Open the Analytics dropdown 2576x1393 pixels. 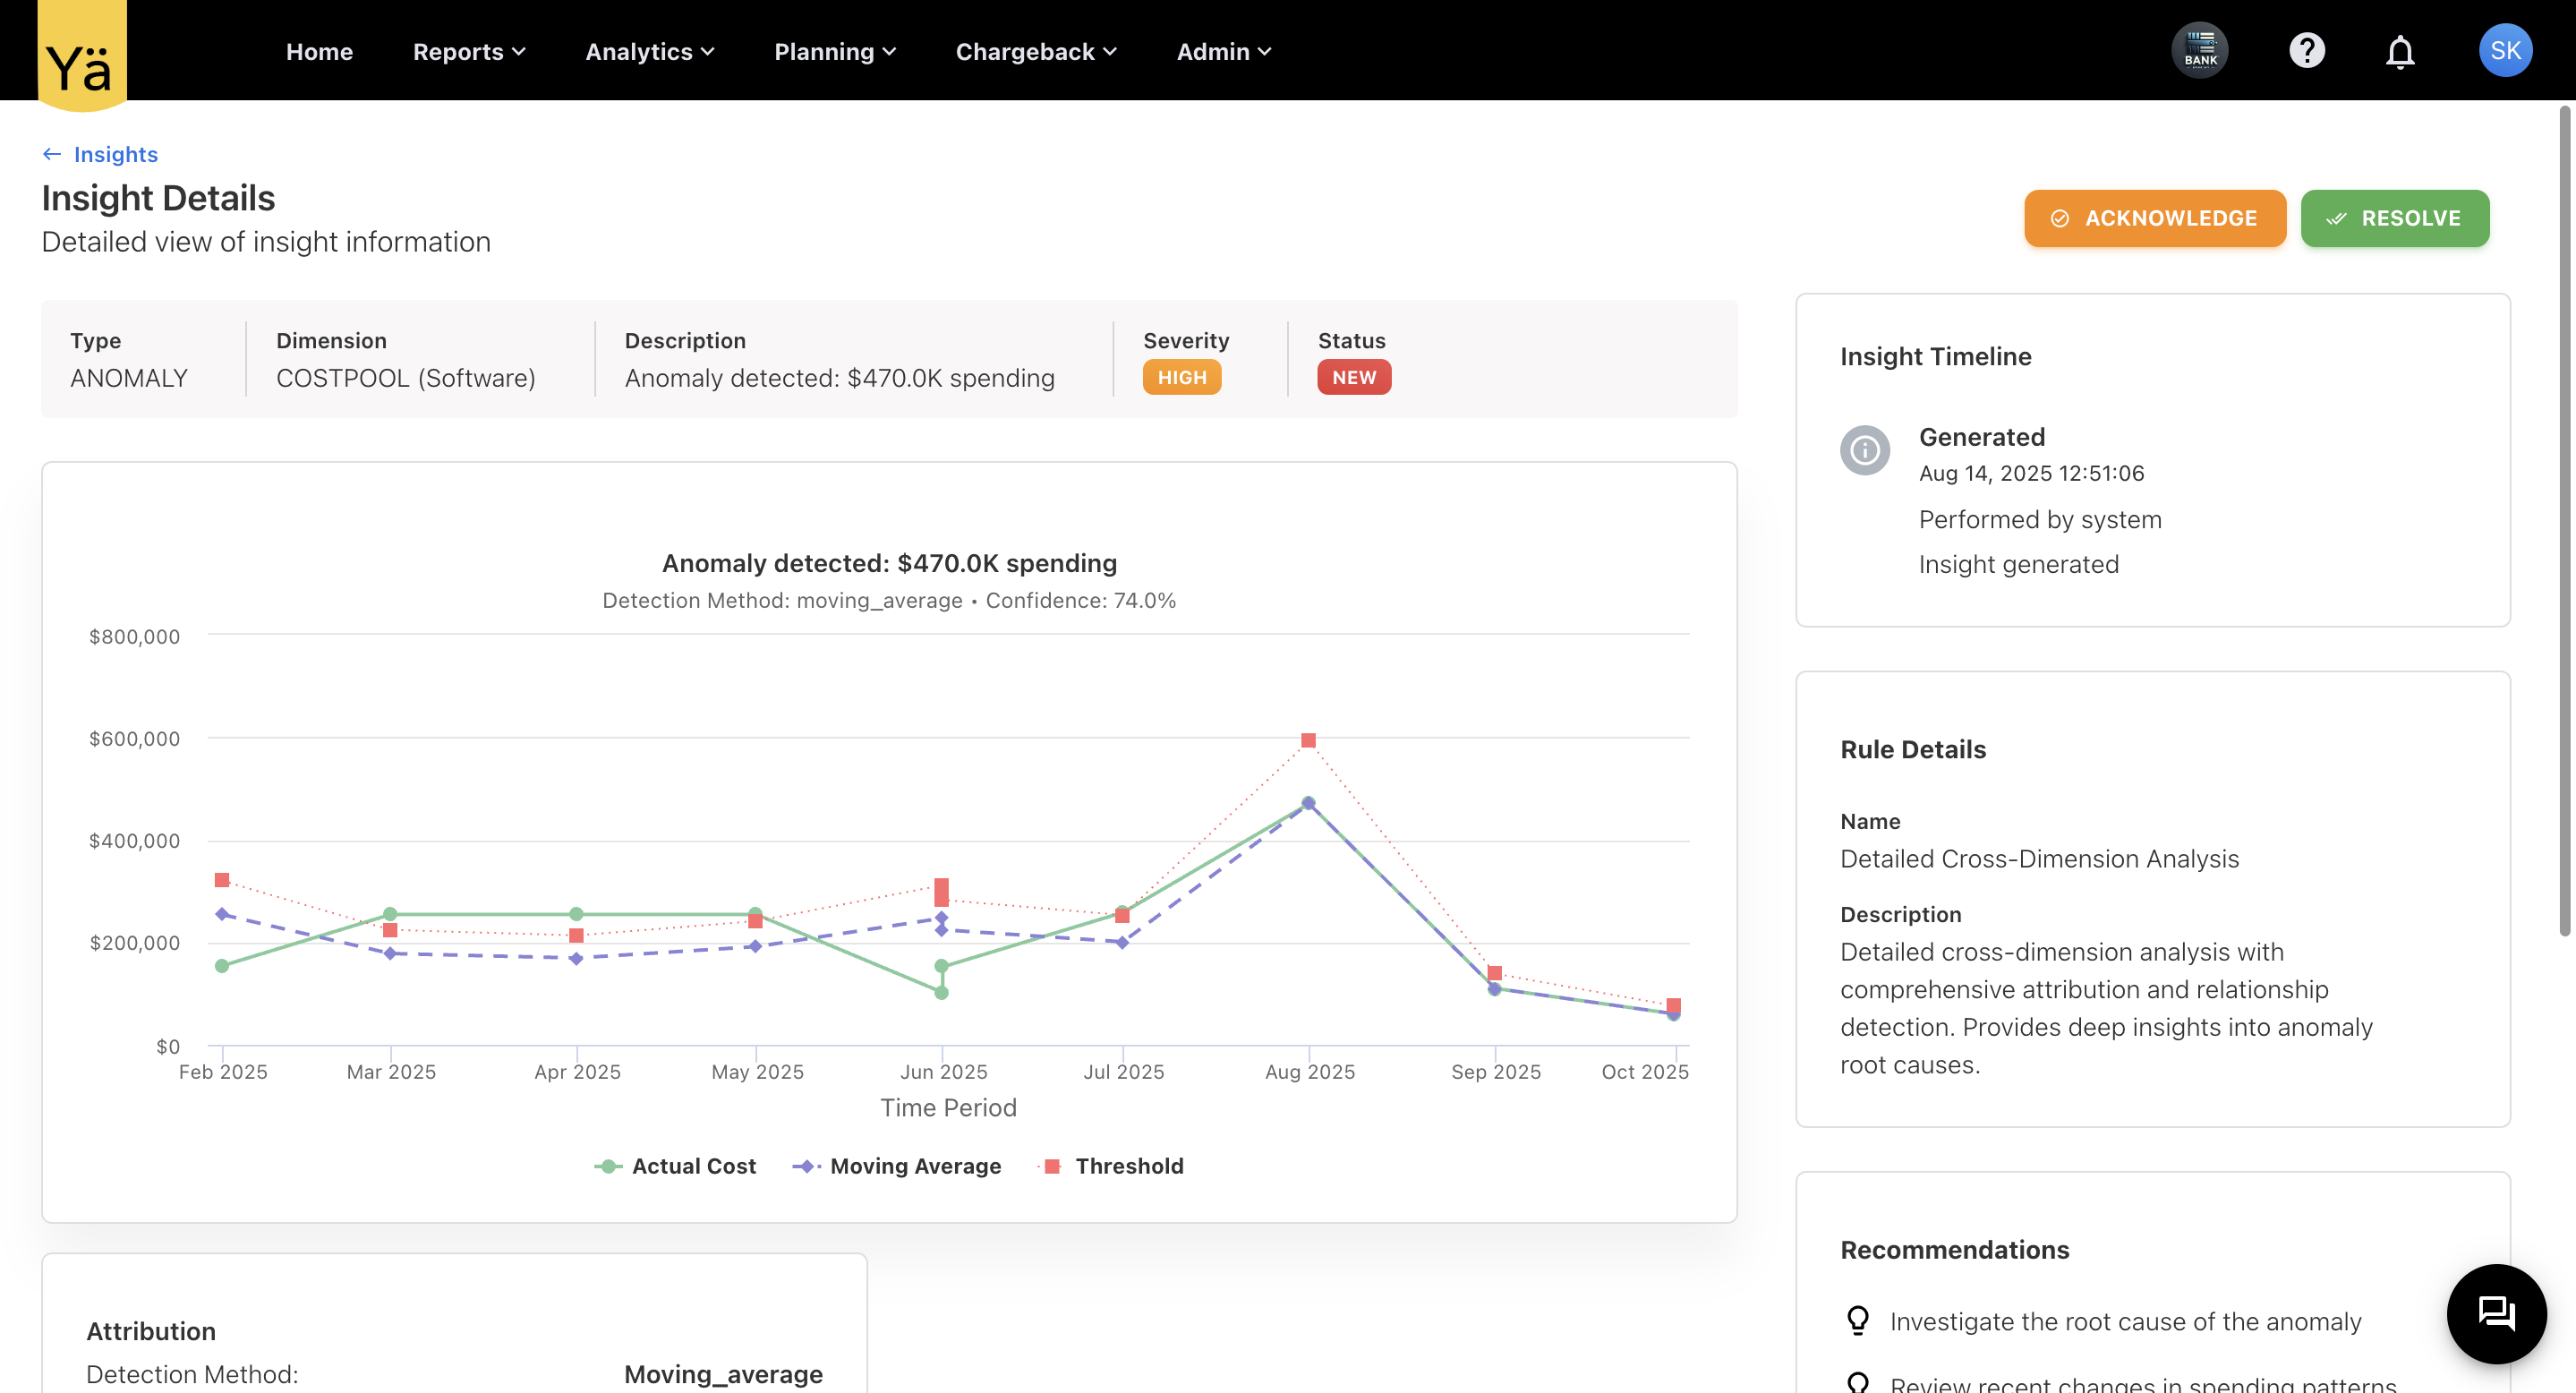tap(649, 51)
